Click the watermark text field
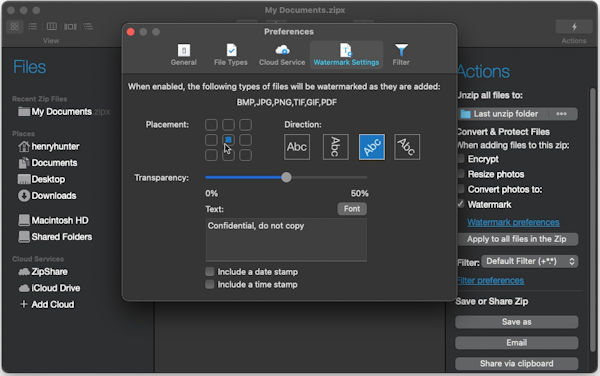The image size is (600, 376). pyautogui.click(x=286, y=240)
